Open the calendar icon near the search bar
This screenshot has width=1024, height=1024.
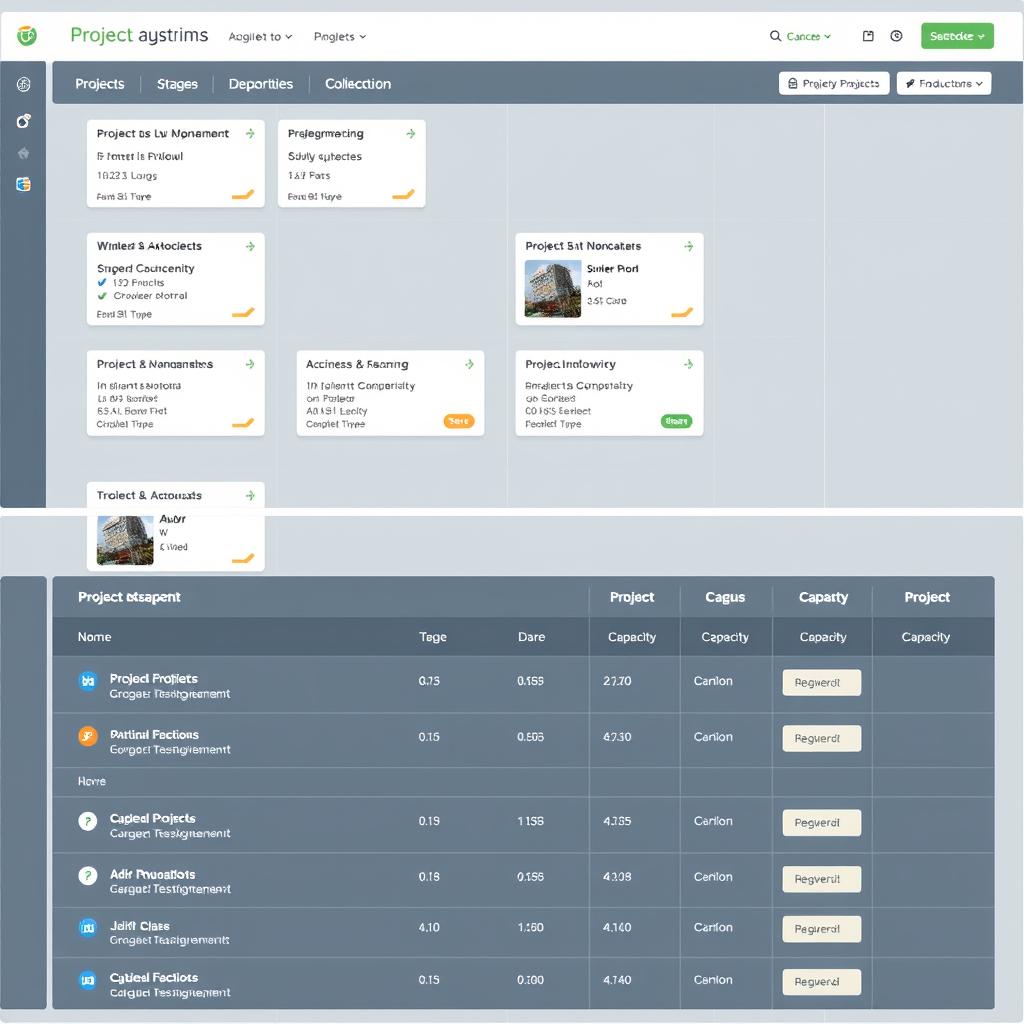pyautogui.click(x=868, y=34)
